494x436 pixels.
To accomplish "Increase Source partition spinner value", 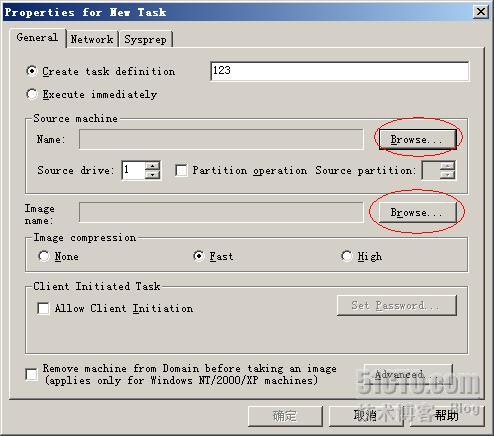I will pos(447,166).
